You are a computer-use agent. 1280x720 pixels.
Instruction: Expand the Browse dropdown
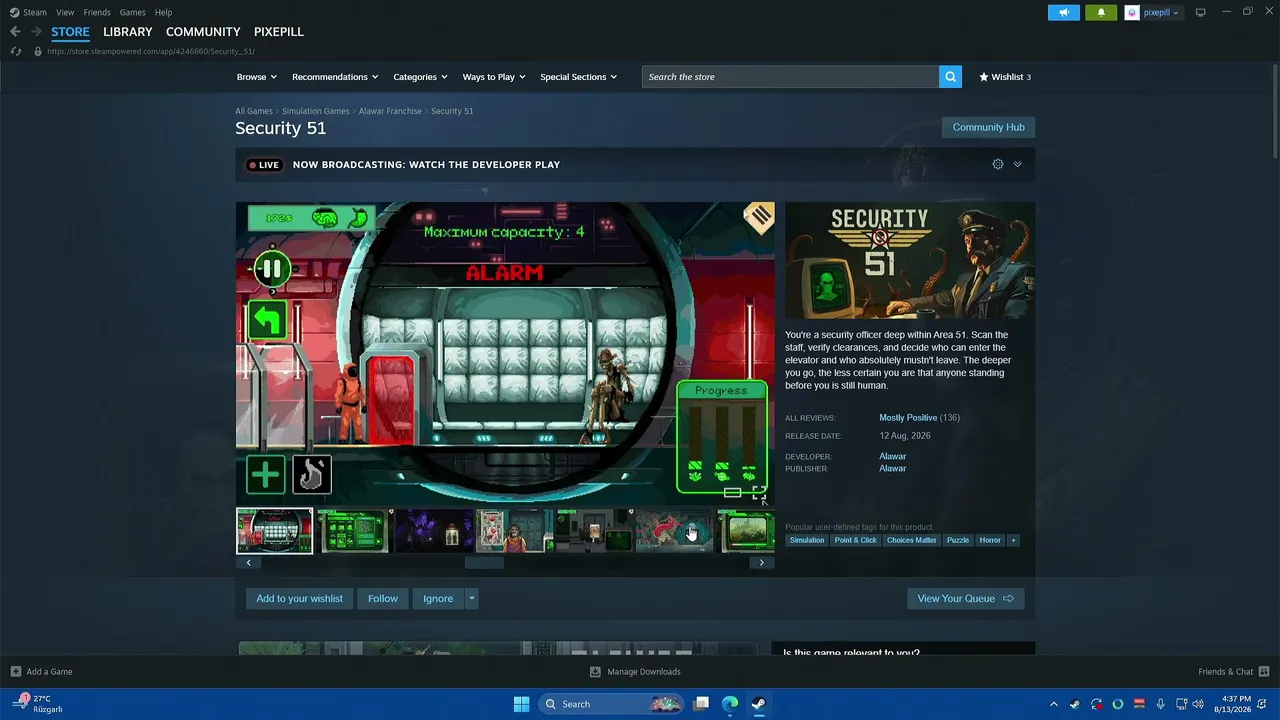click(257, 77)
